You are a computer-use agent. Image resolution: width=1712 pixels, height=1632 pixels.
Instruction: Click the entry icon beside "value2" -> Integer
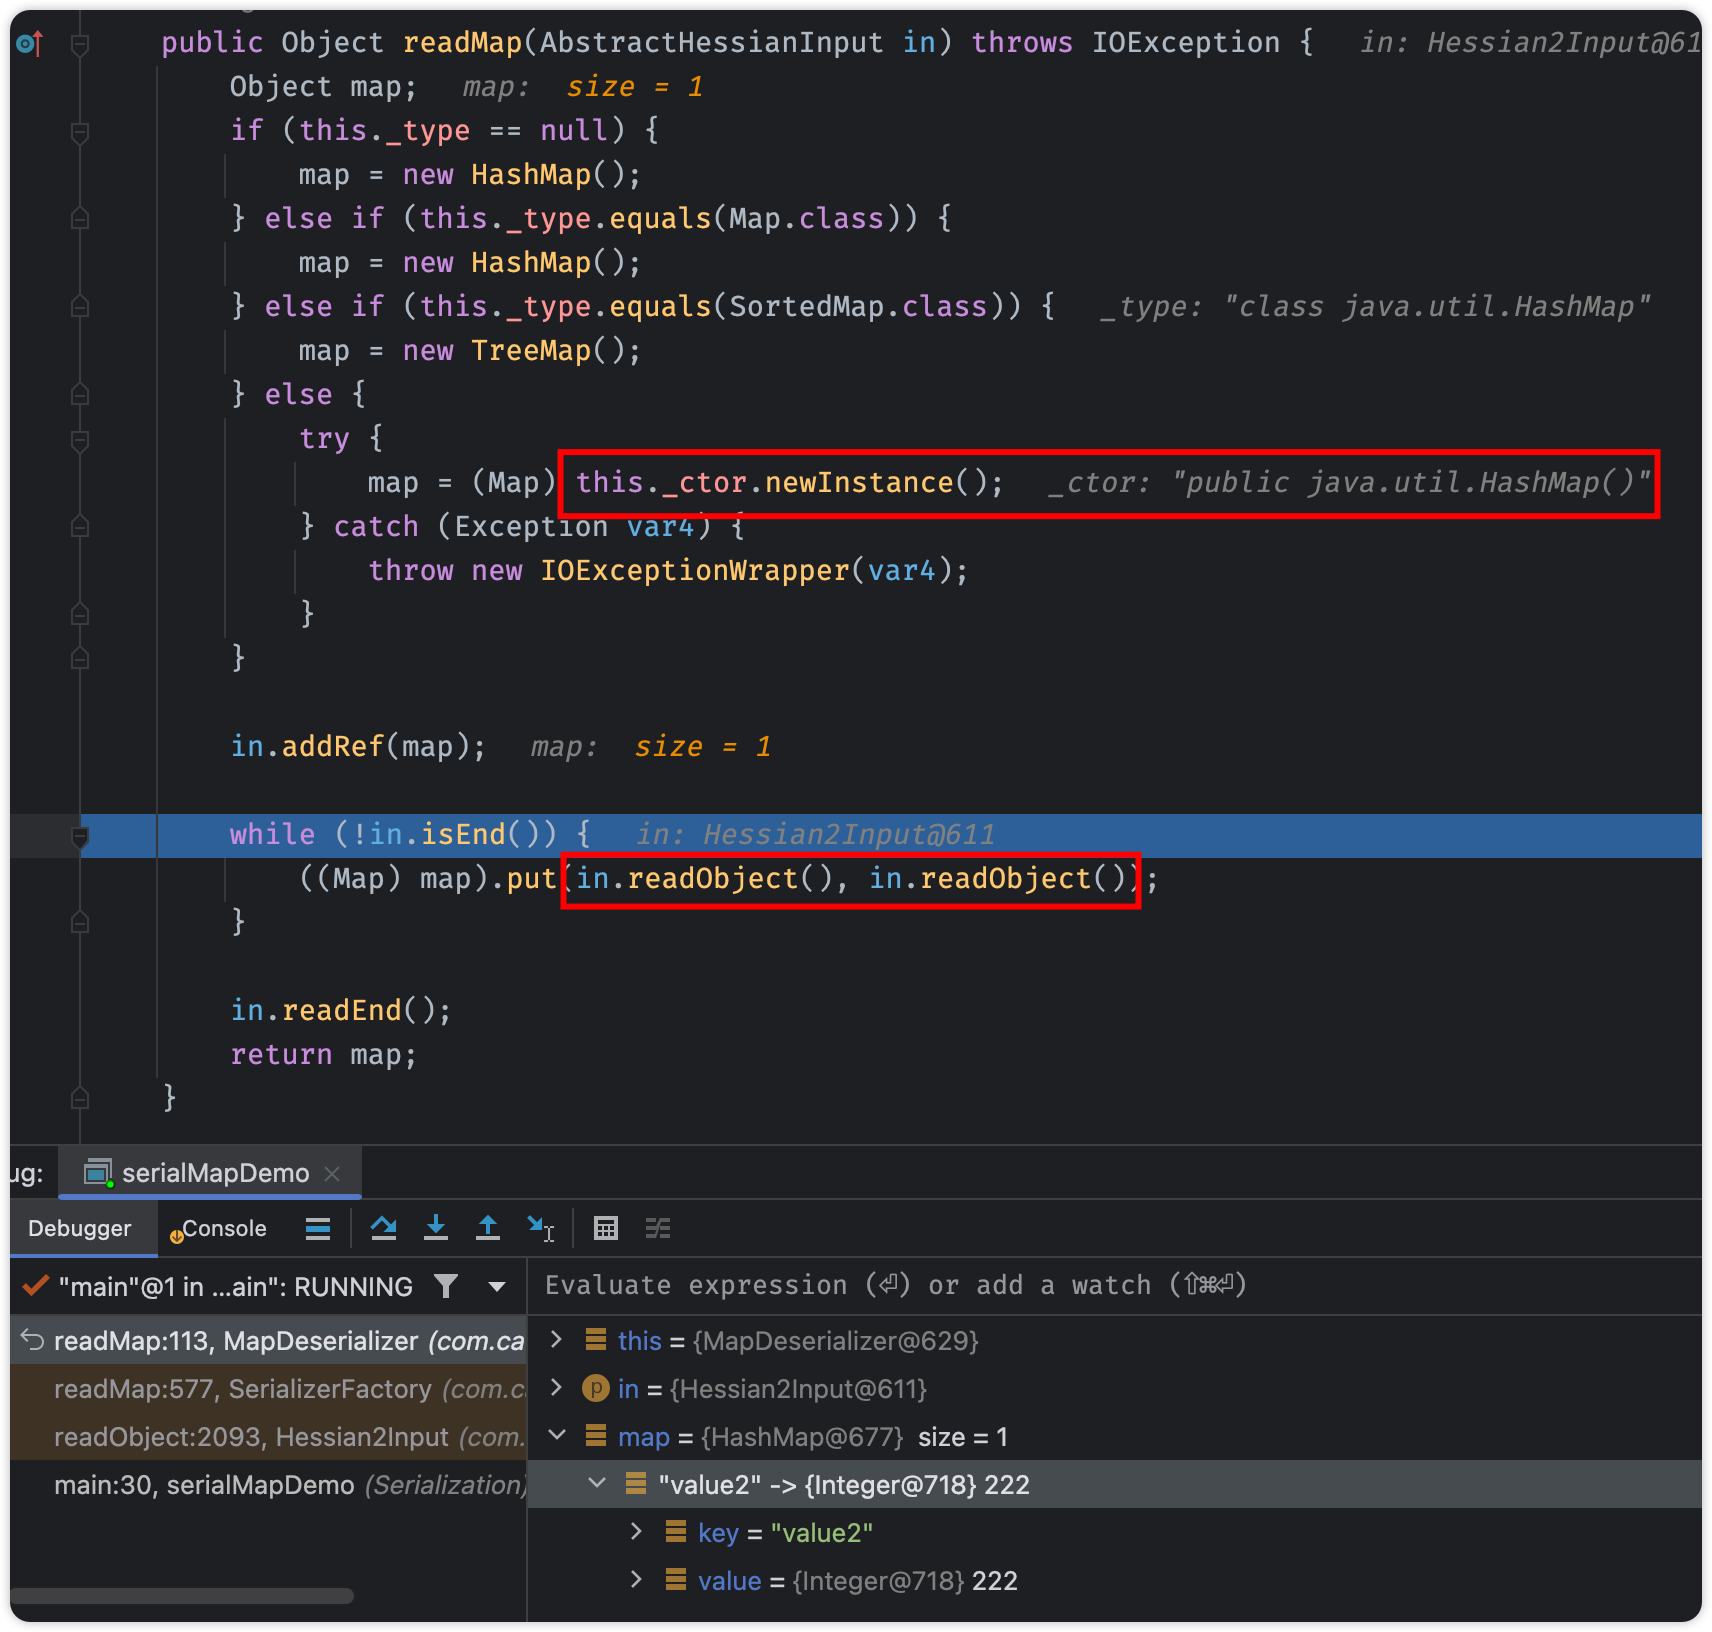click(x=636, y=1484)
